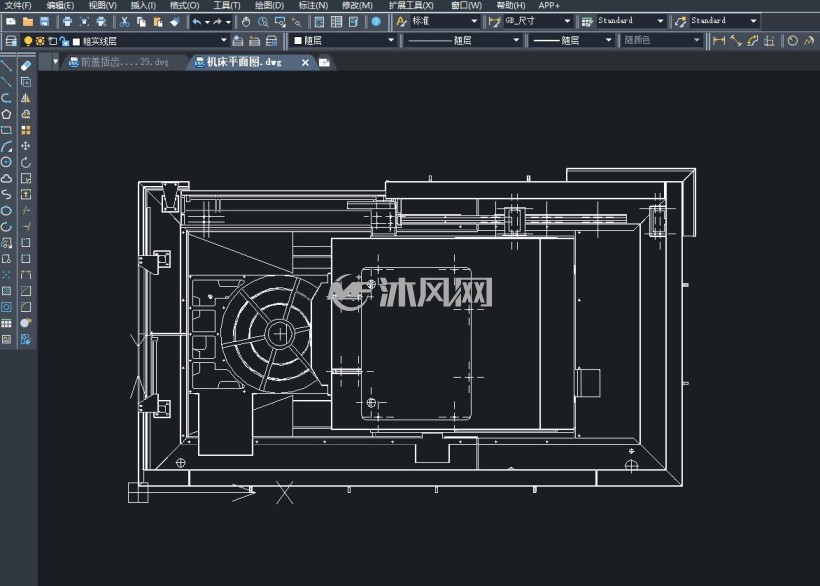Viewport: 820px width, 586px height.
Task: Click the 粗实线层 layer color swatch
Action: click(76, 41)
